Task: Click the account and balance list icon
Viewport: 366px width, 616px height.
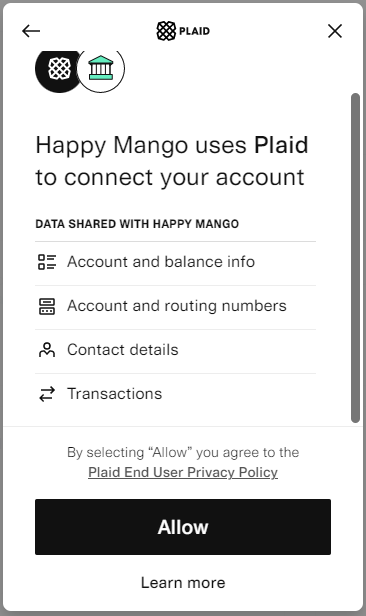Action: click(47, 262)
